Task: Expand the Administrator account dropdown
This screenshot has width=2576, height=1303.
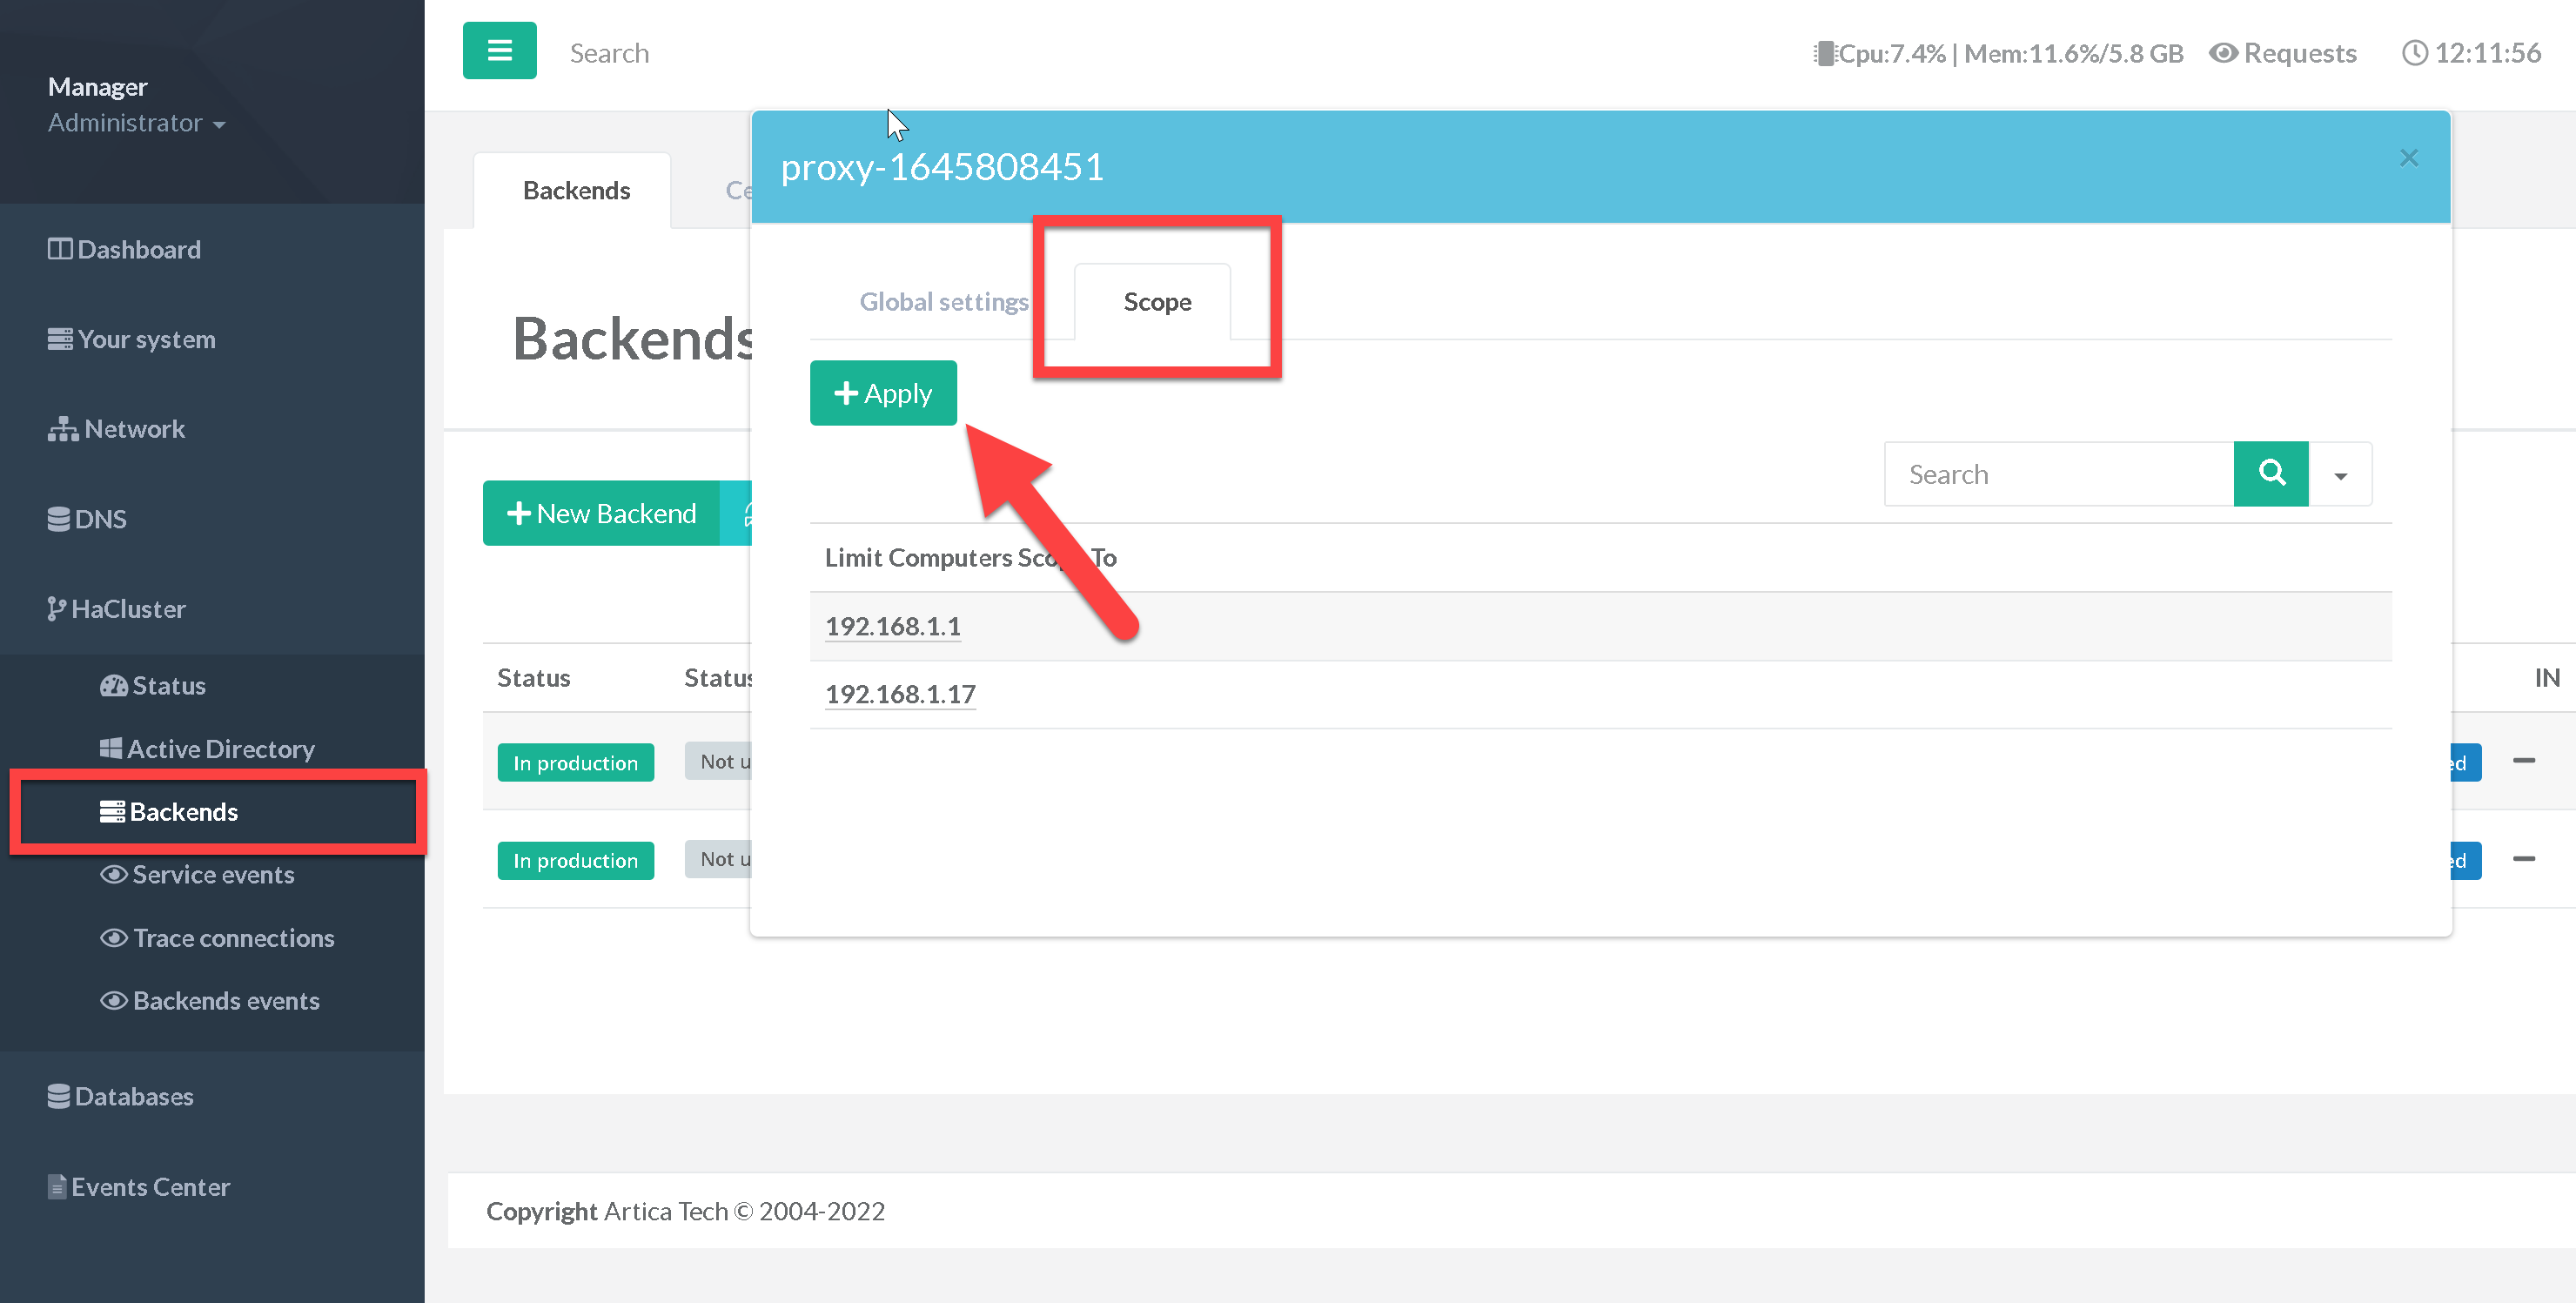Action: point(137,123)
